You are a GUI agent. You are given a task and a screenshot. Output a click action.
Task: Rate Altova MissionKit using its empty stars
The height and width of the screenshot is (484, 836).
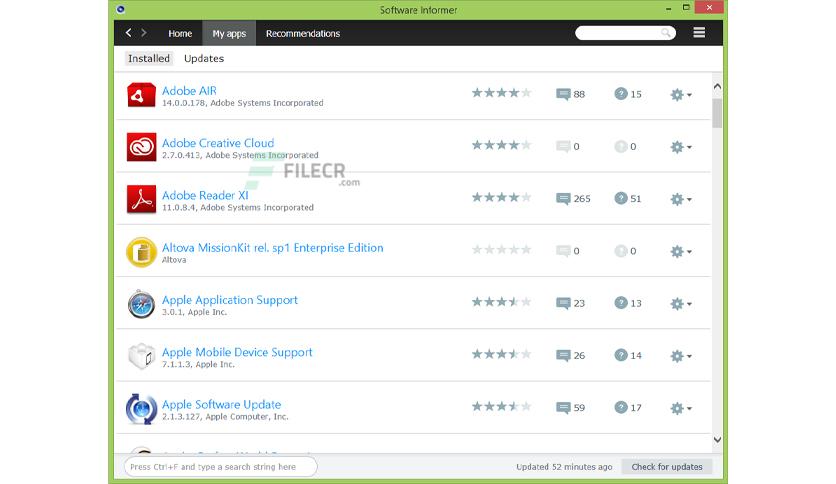(x=501, y=249)
